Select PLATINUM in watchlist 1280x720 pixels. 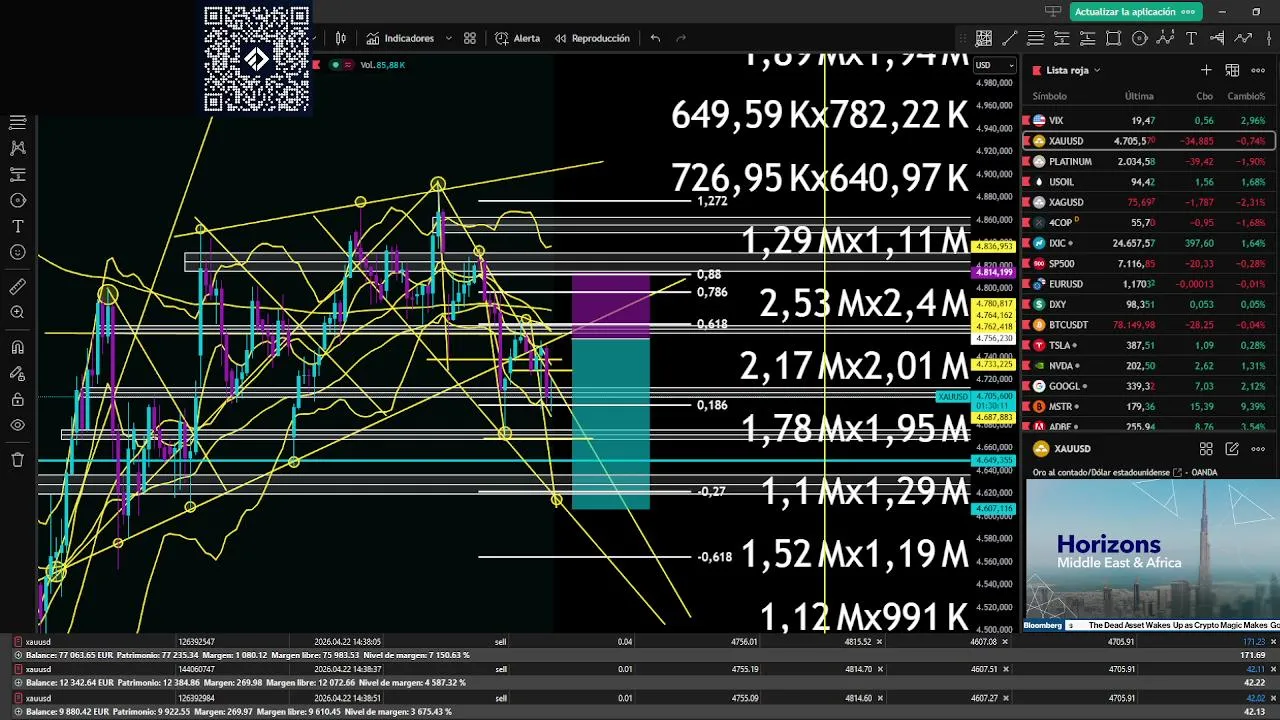pyautogui.click(x=1148, y=161)
